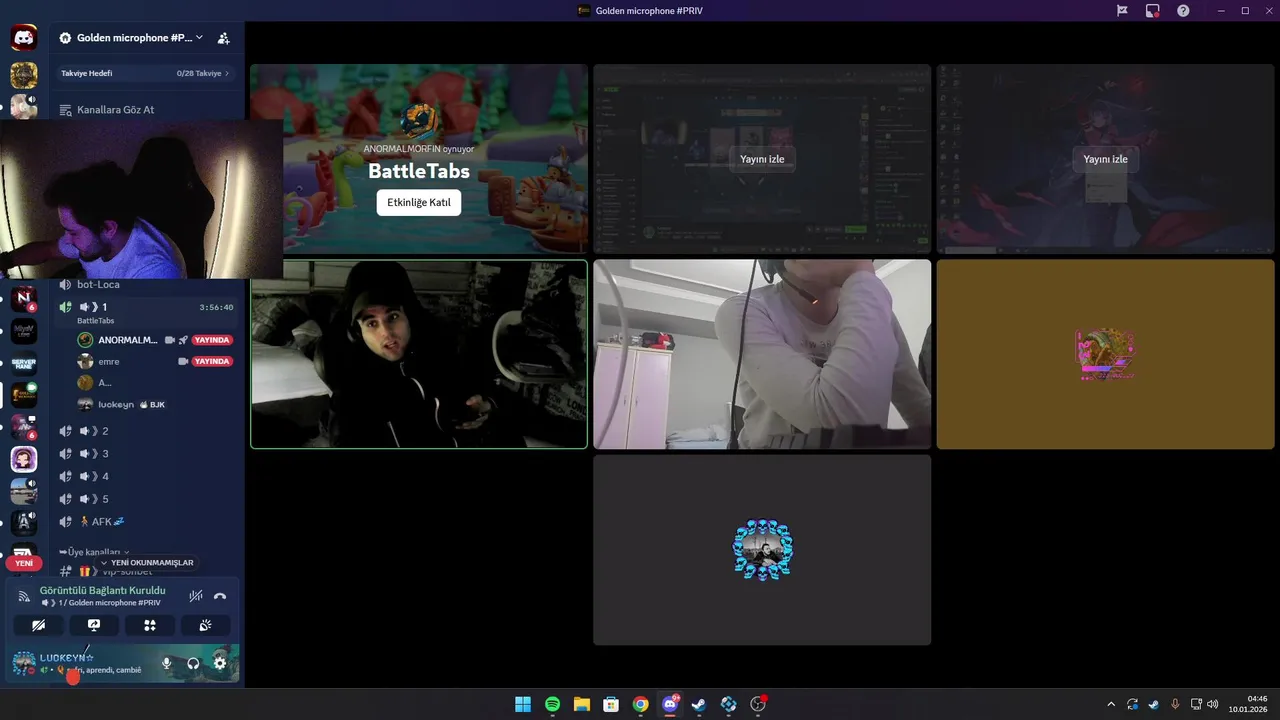Select gray tile with skull-ring avatar
This screenshot has height=720, width=1280.
762,550
